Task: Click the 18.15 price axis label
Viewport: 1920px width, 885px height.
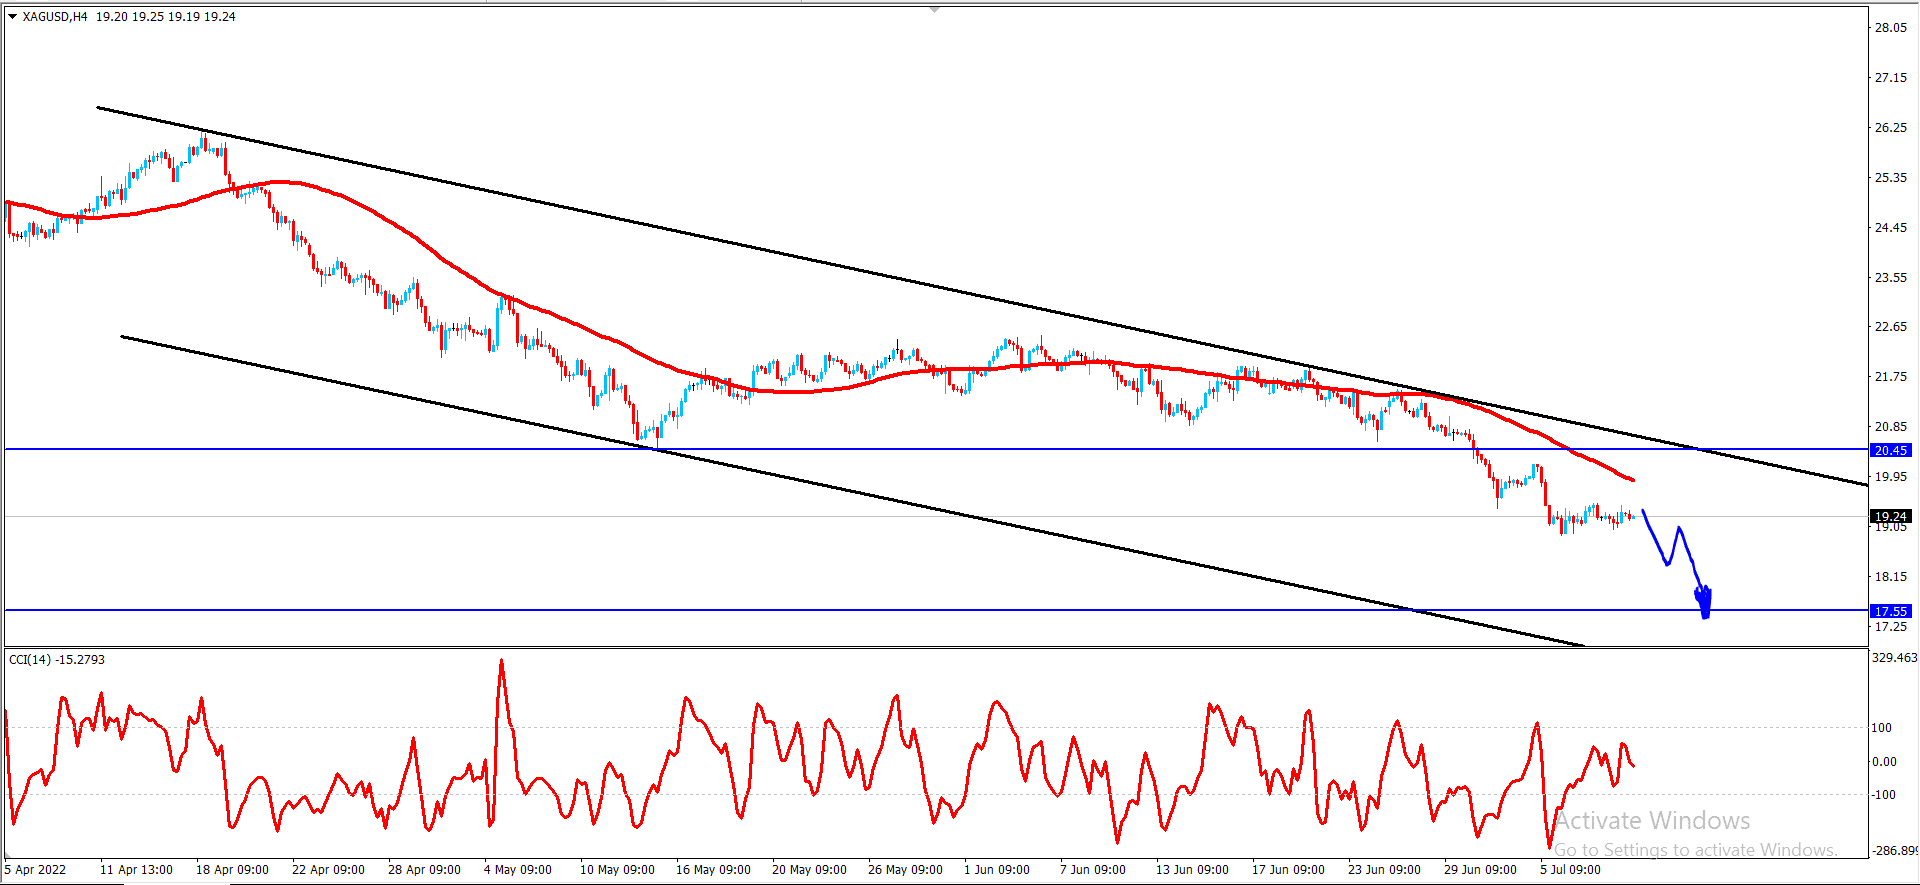Action: point(1890,576)
